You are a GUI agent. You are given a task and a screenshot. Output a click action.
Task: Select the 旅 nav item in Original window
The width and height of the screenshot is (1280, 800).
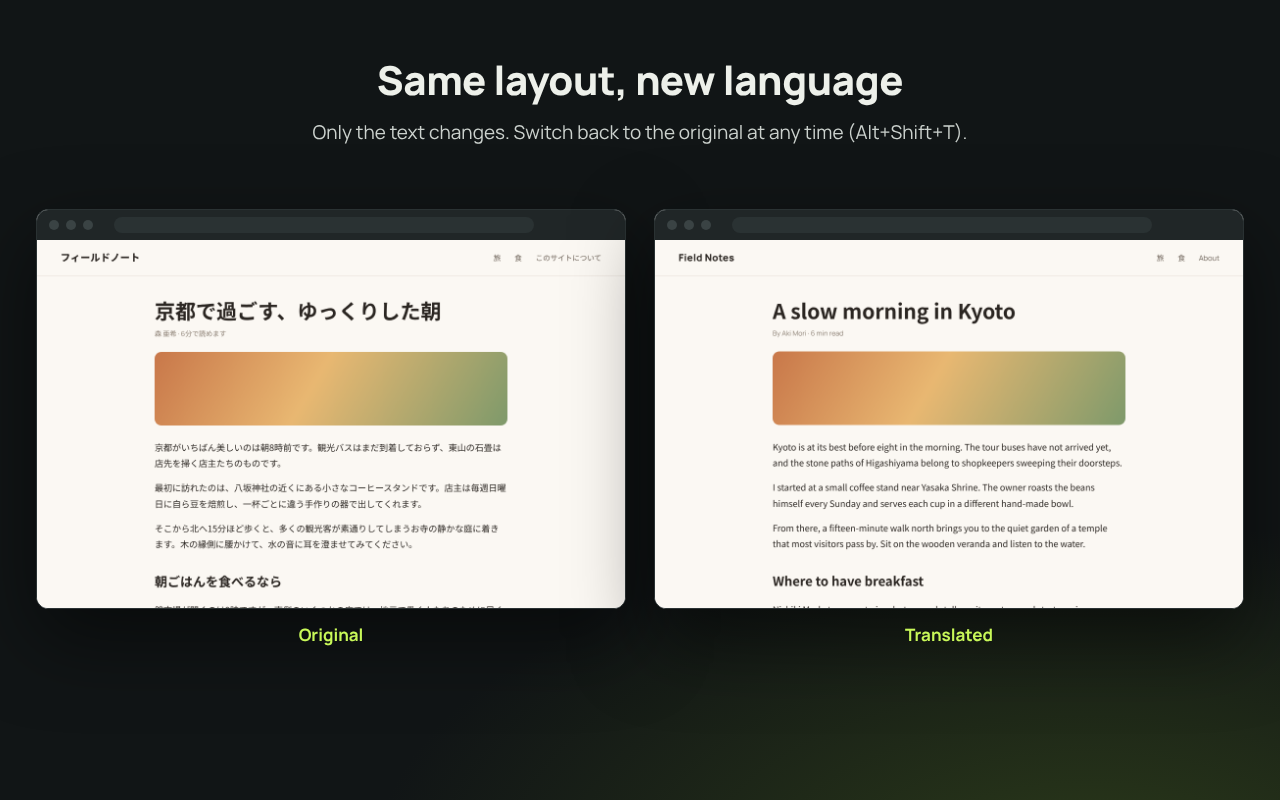click(x=497, y=258)
